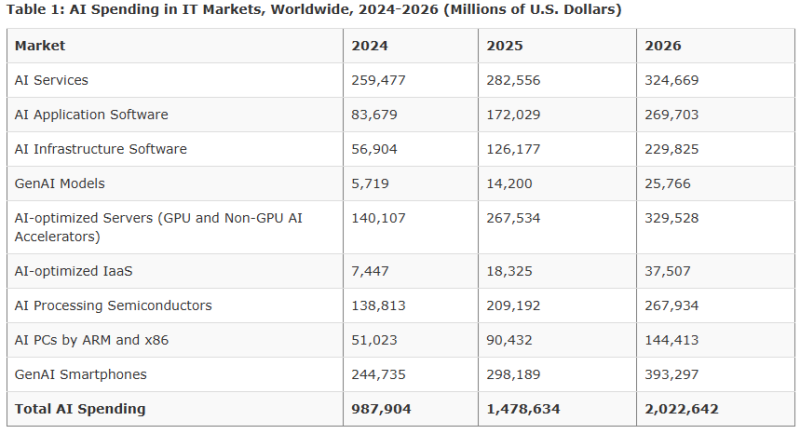800x434 pixels.
Task: Click GenAI Smartphones 2026 value 393,297
Action: point(672,375)
